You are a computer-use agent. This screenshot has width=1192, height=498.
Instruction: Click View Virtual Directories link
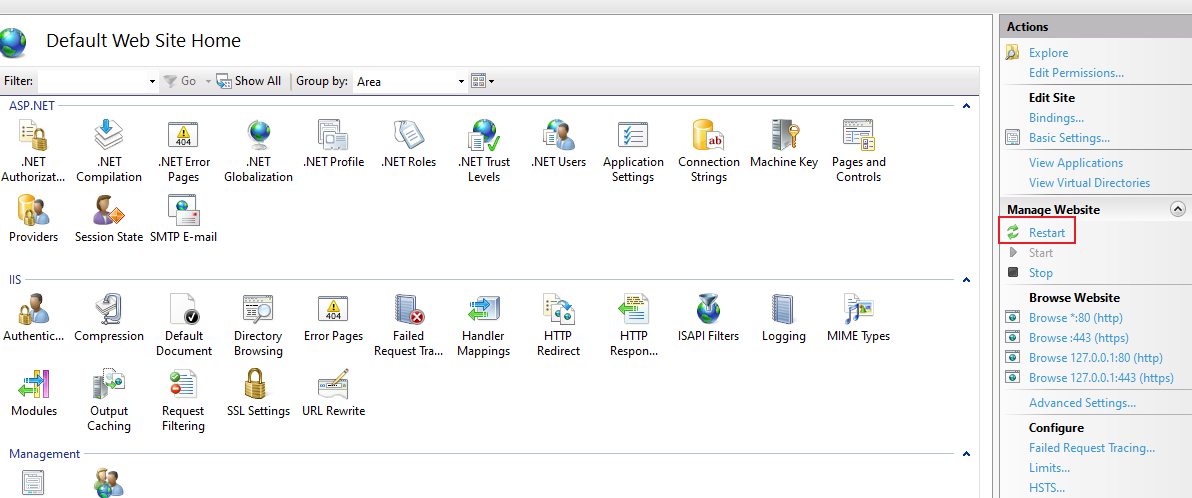pos(1089,183)
